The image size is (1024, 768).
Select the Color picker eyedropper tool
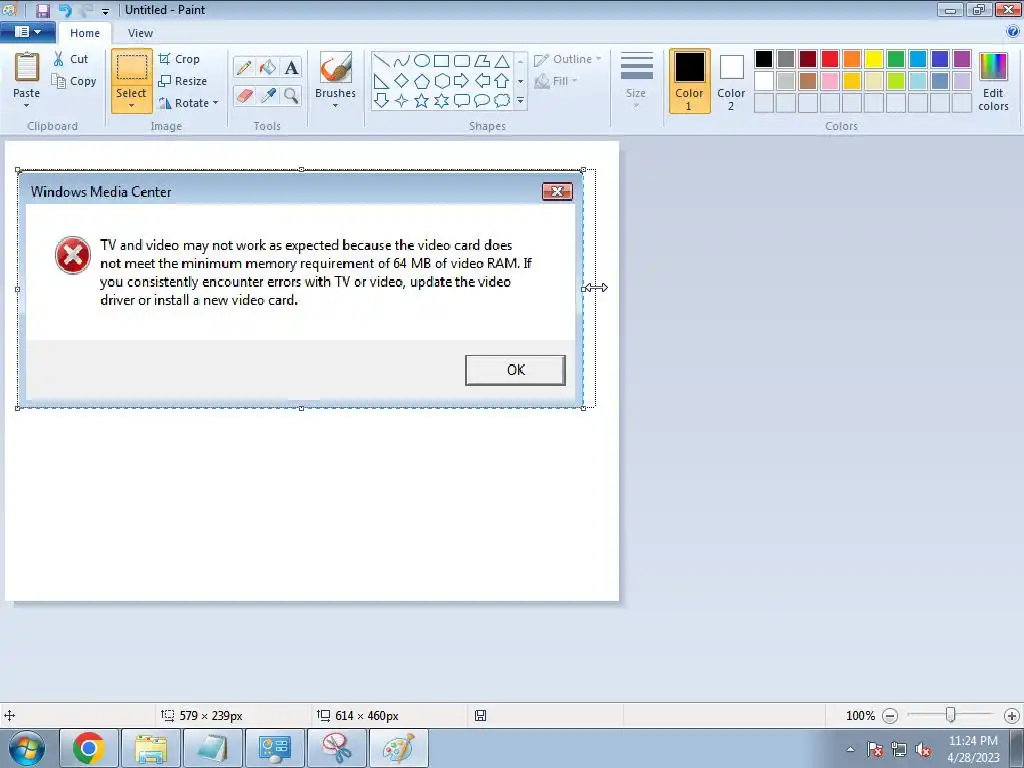(268, 96)
